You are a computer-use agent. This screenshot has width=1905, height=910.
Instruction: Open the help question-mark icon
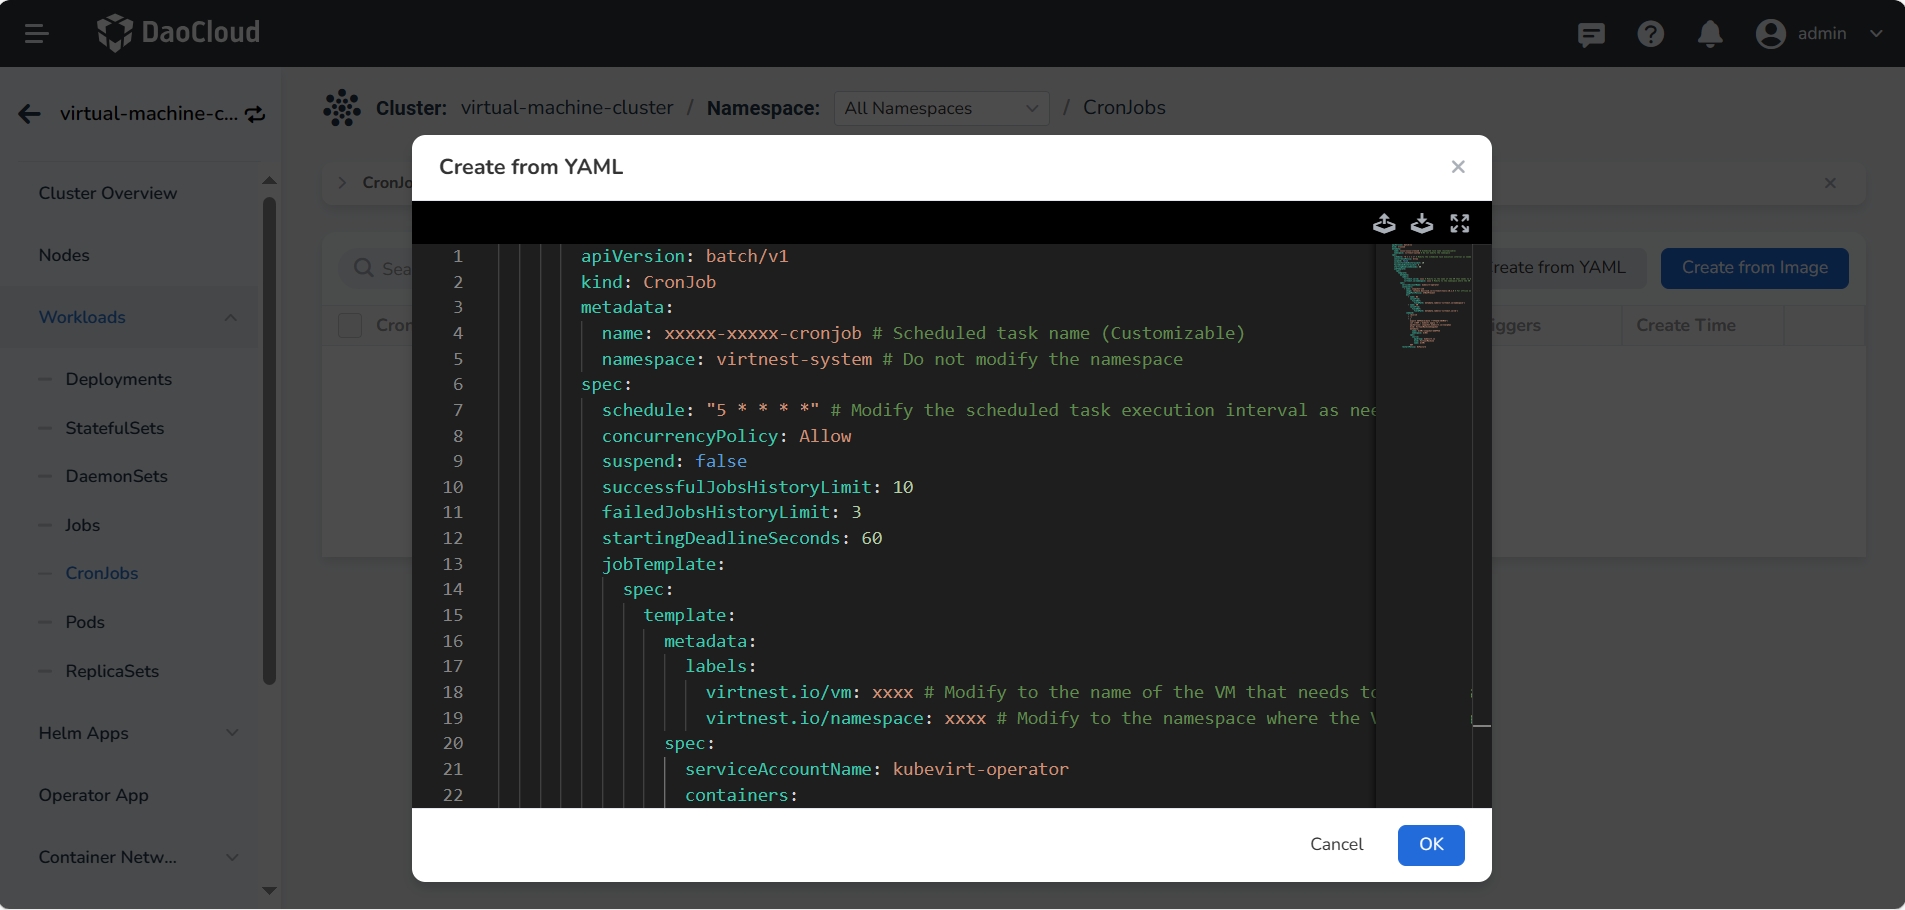pos(1651,33)
